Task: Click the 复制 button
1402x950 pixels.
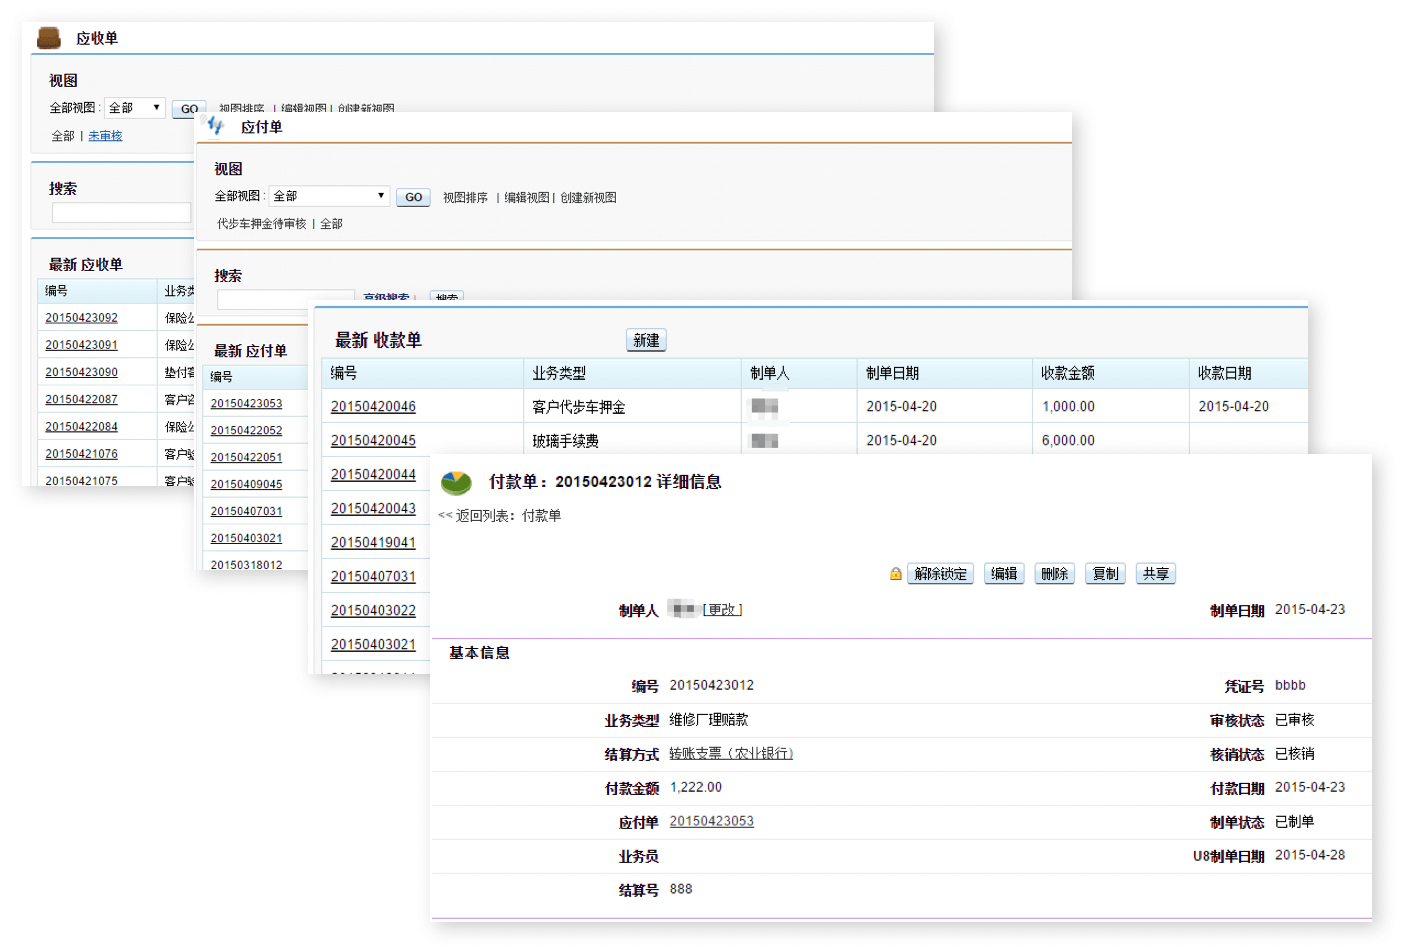Action: pos(1105,574)
